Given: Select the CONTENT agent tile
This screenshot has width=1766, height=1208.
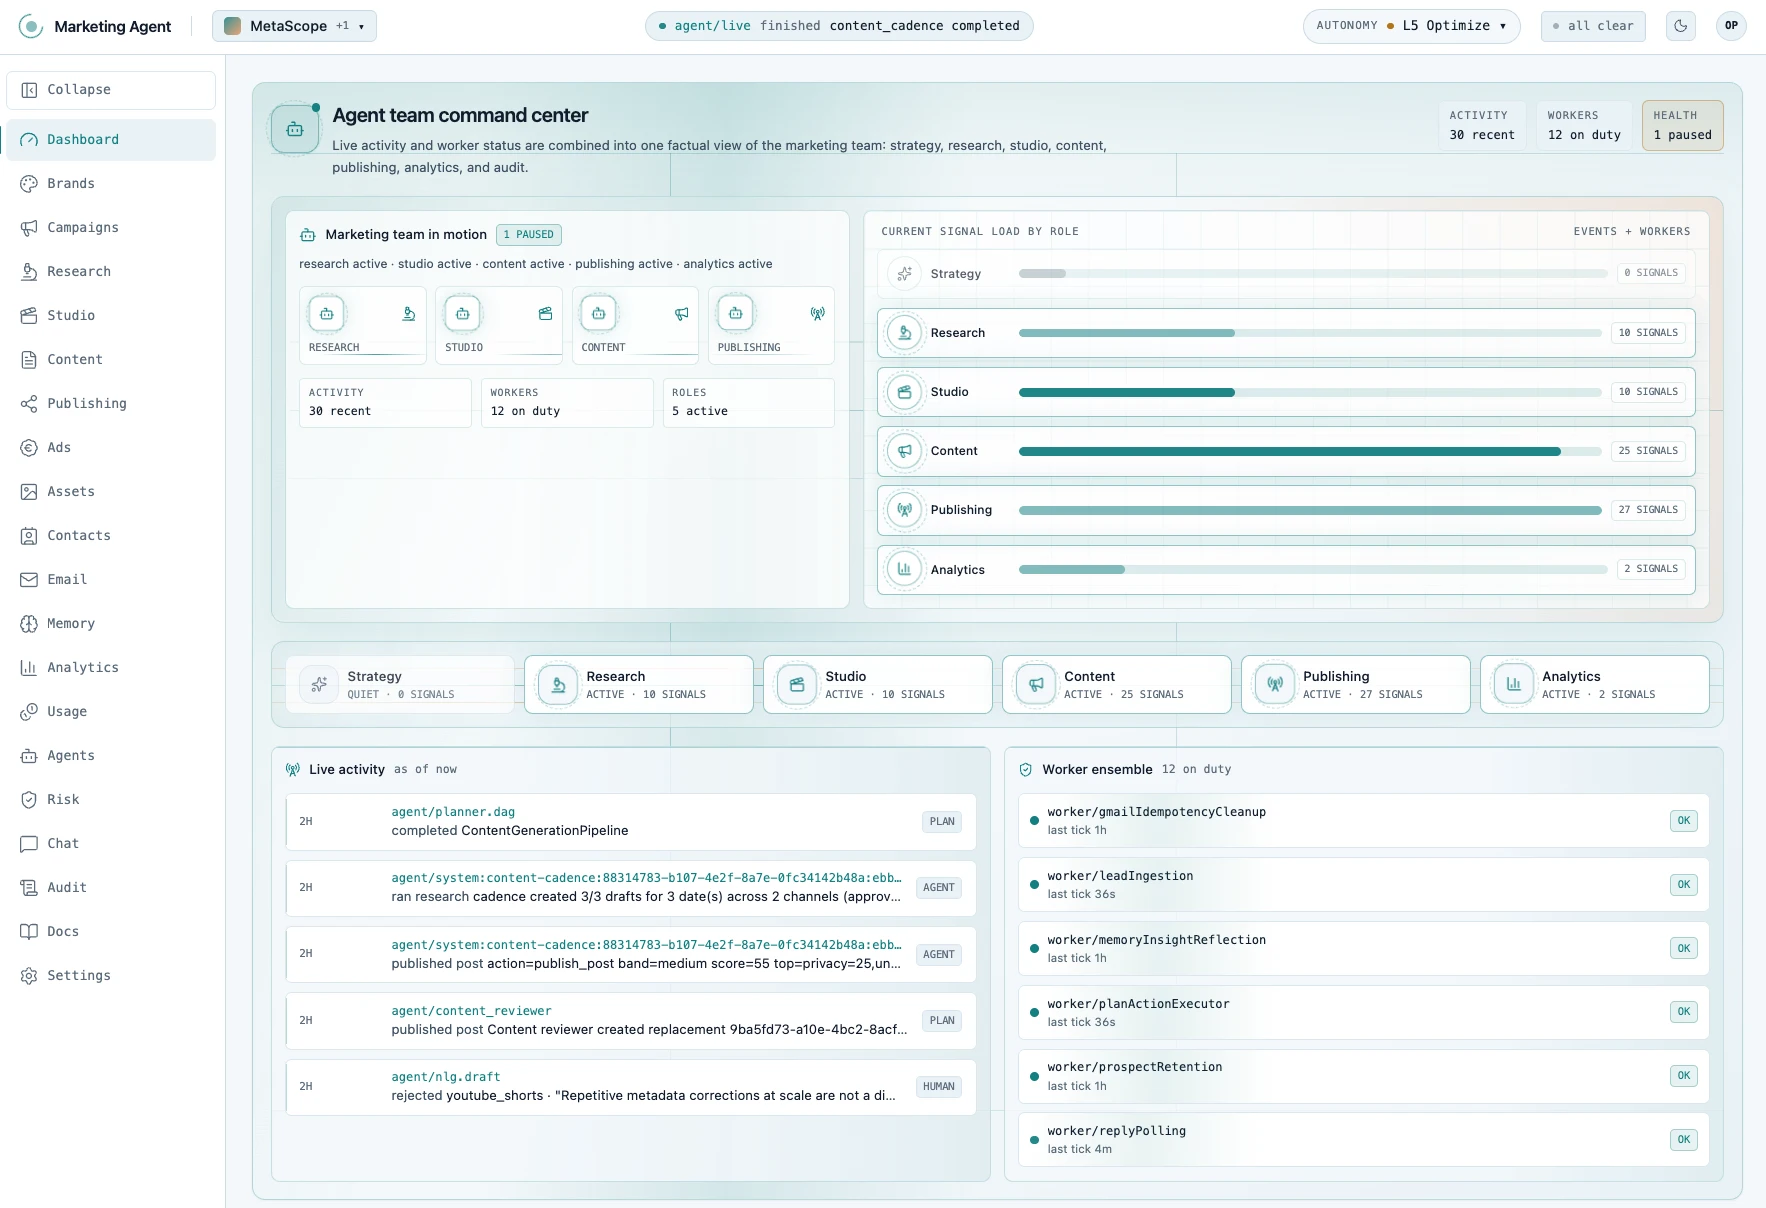Looking at the screenshot, I should pyautogui.click(x=635, y=325).
